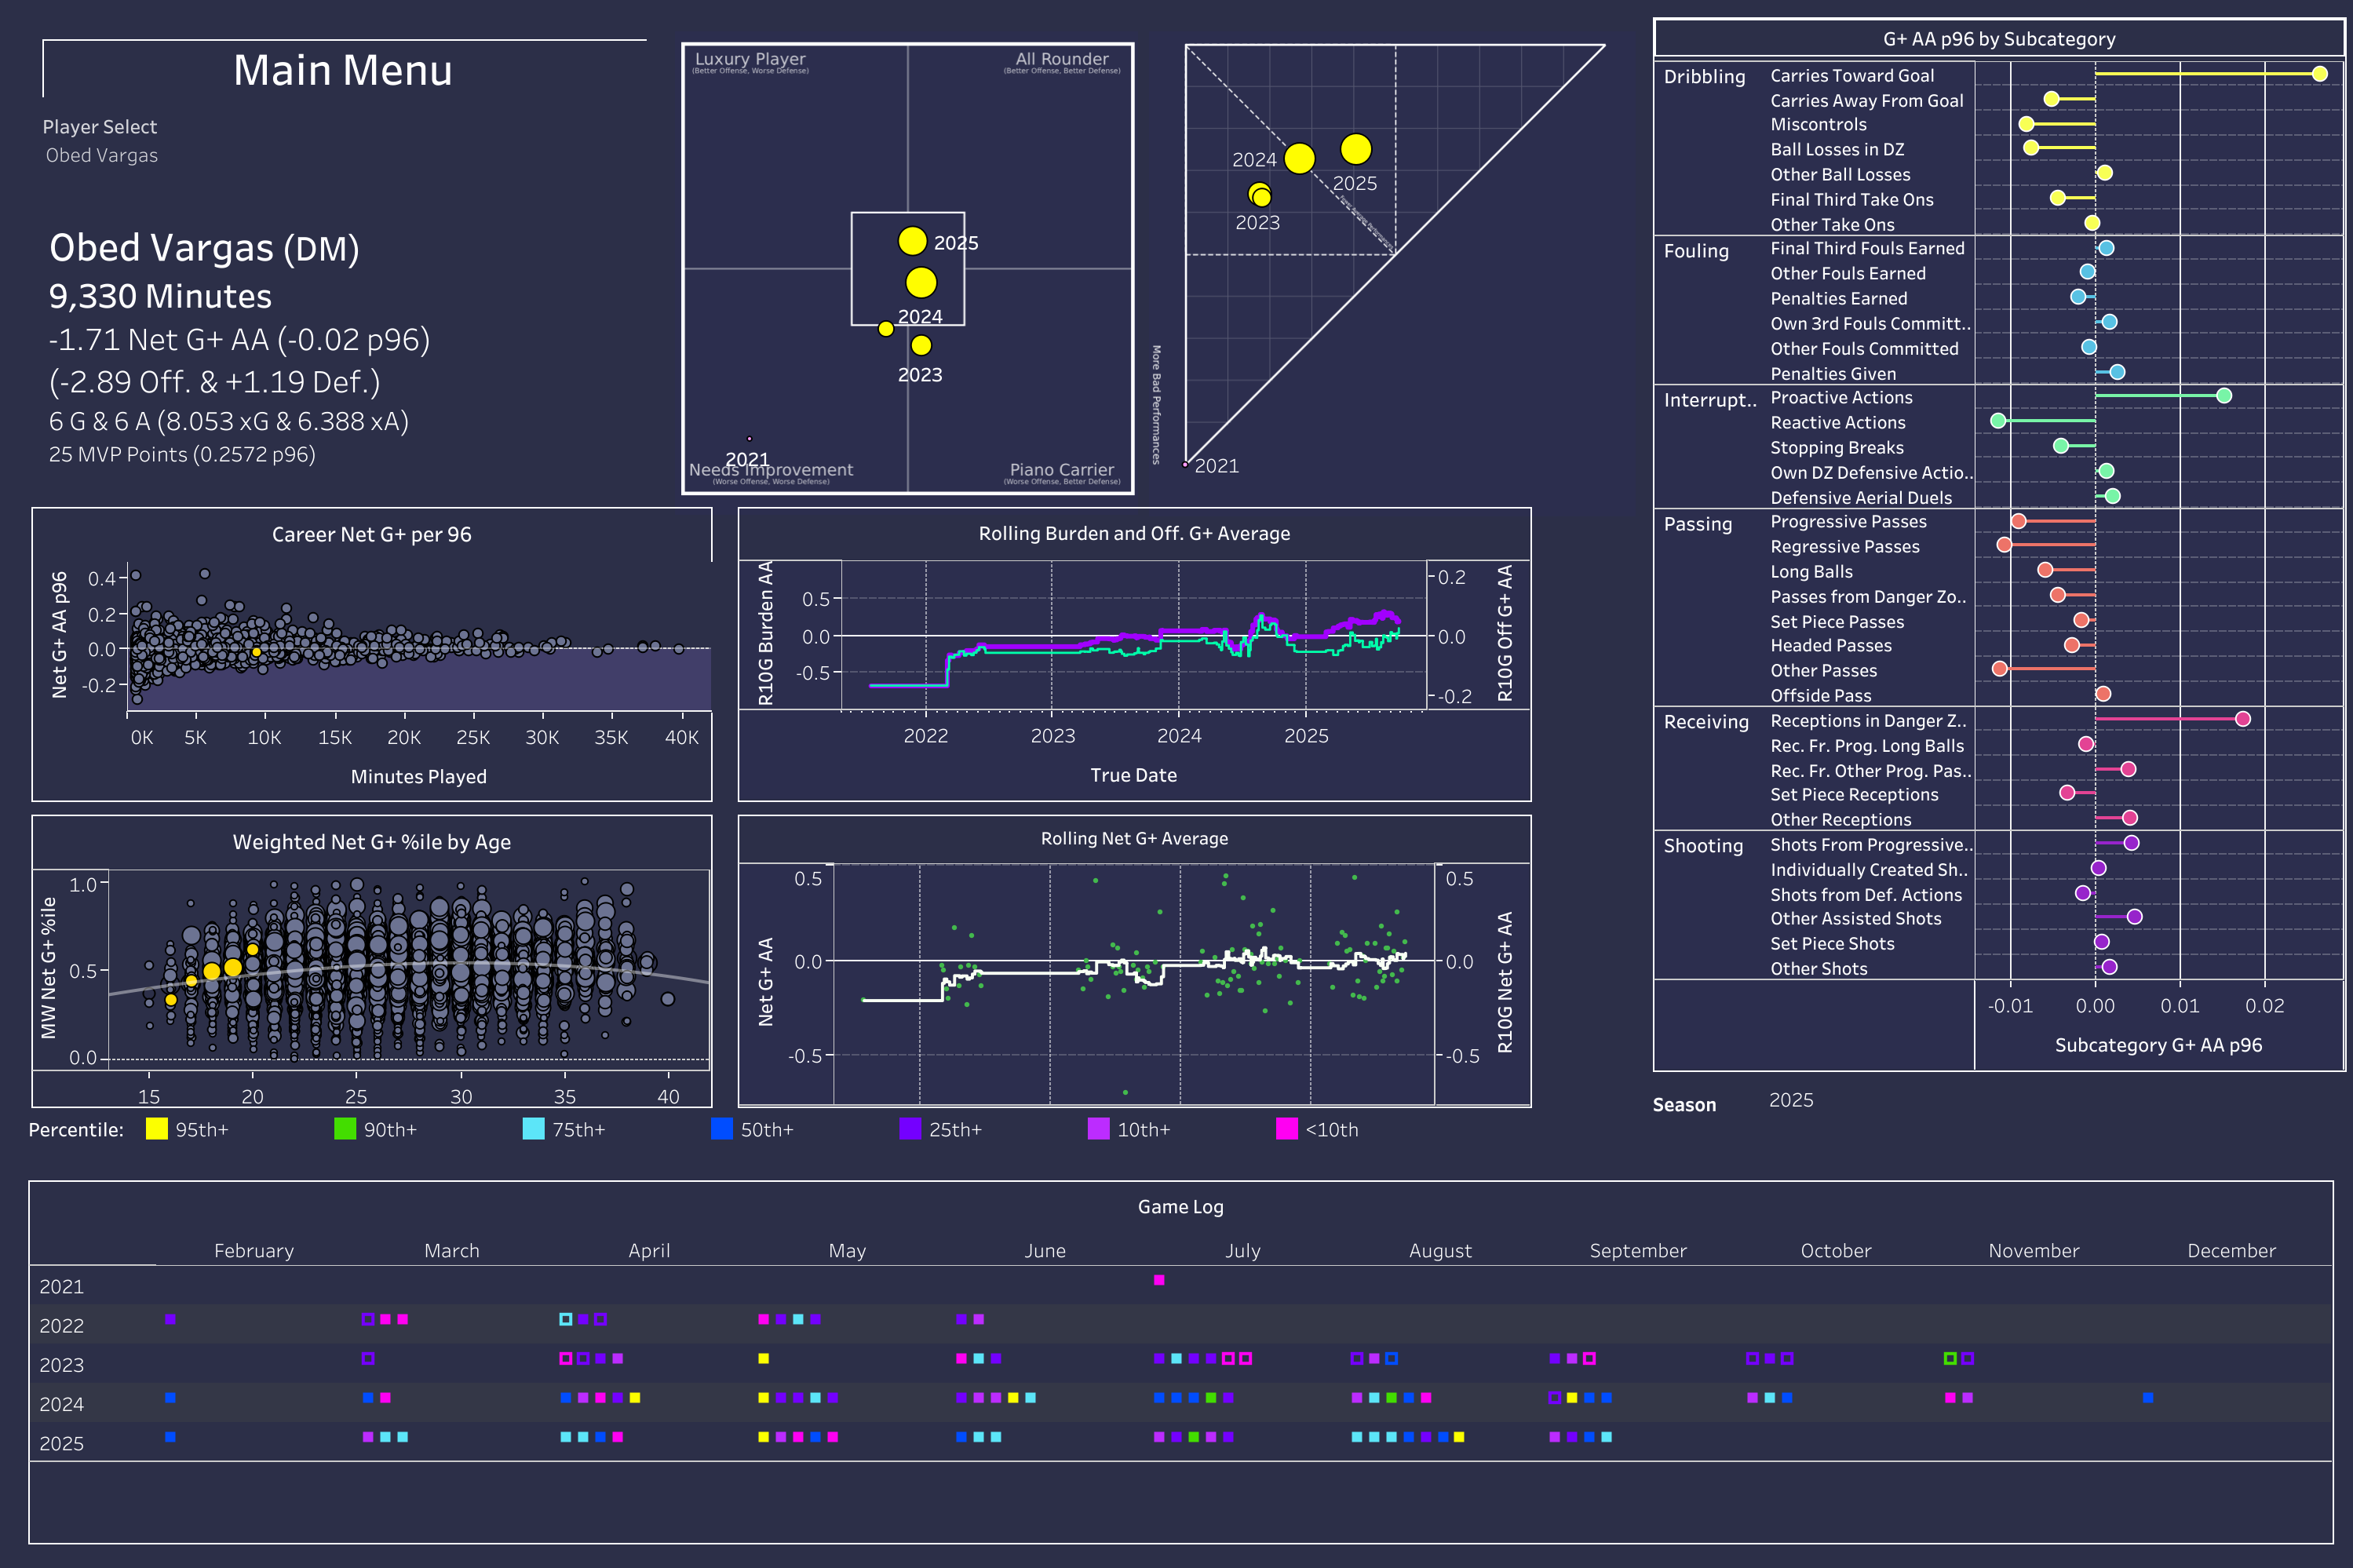Select the green 90th+ percentile legend swatch
Viewport: 2353px width, 1568px height.
tap(345, 1129)
